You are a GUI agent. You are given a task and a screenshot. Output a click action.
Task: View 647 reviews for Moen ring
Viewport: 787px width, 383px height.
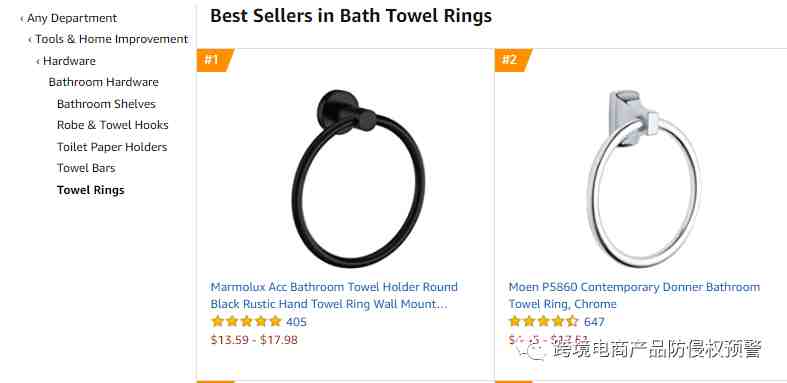(594, 322)
